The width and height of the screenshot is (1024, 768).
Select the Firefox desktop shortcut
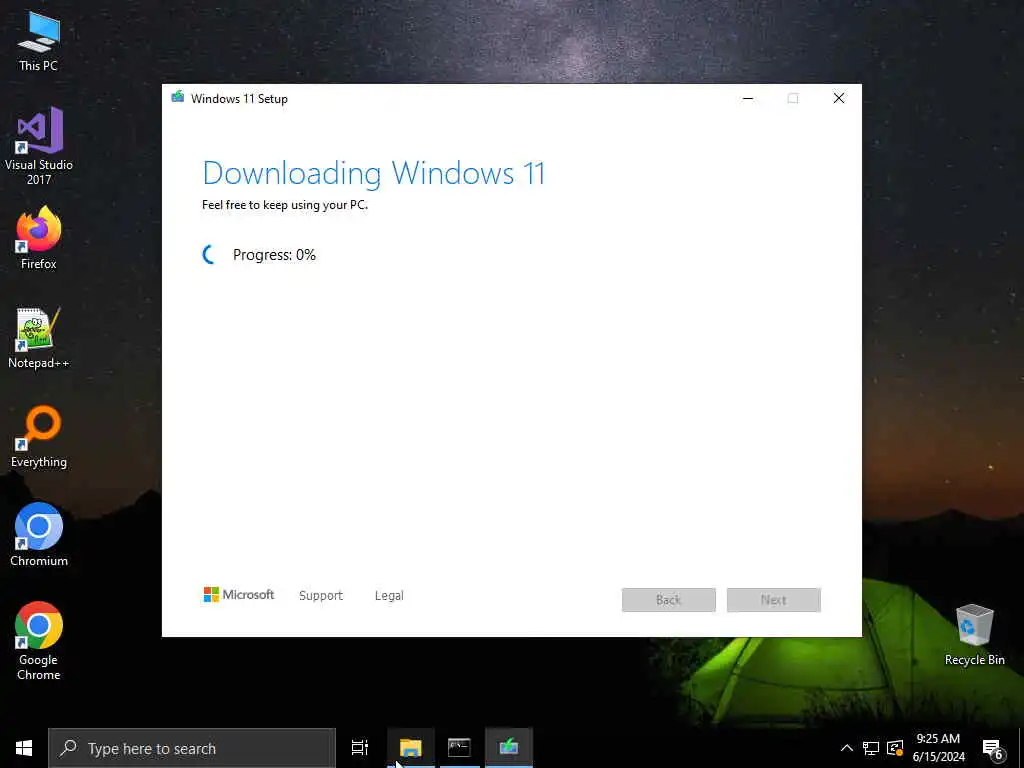pos(39,238)
